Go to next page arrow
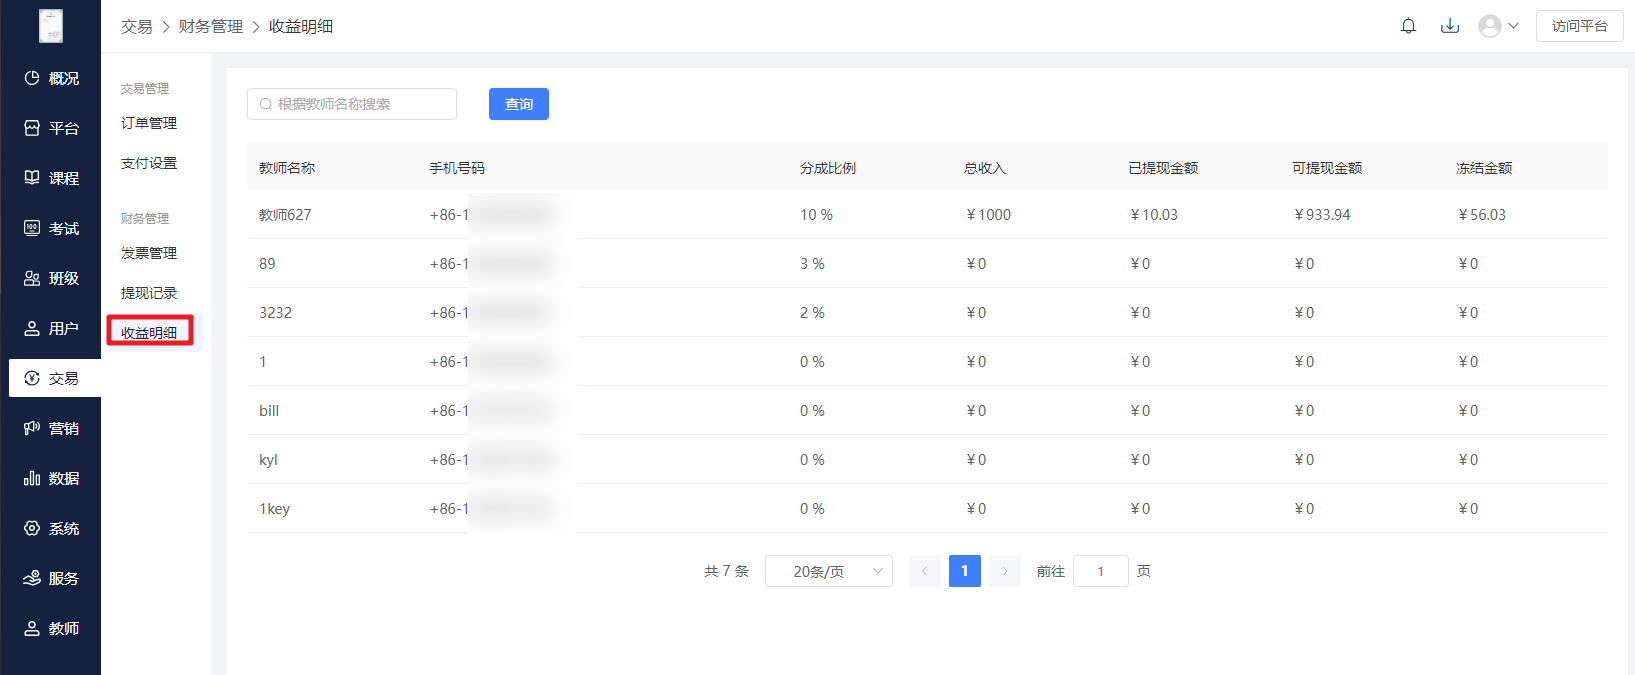1635x675 pixels. (1005, 571)
